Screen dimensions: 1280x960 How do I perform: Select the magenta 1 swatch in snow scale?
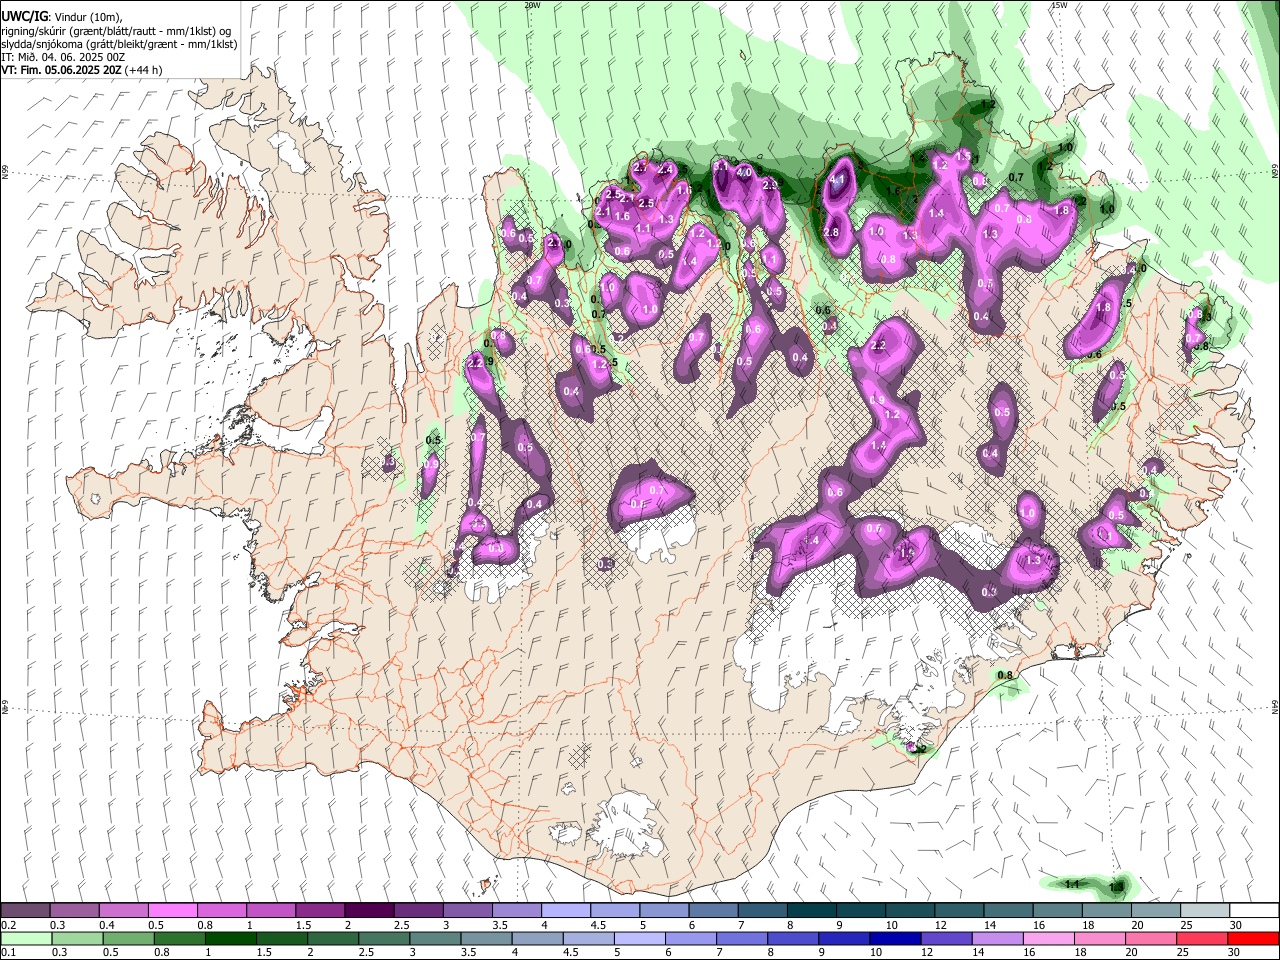(x=270, y=911)
